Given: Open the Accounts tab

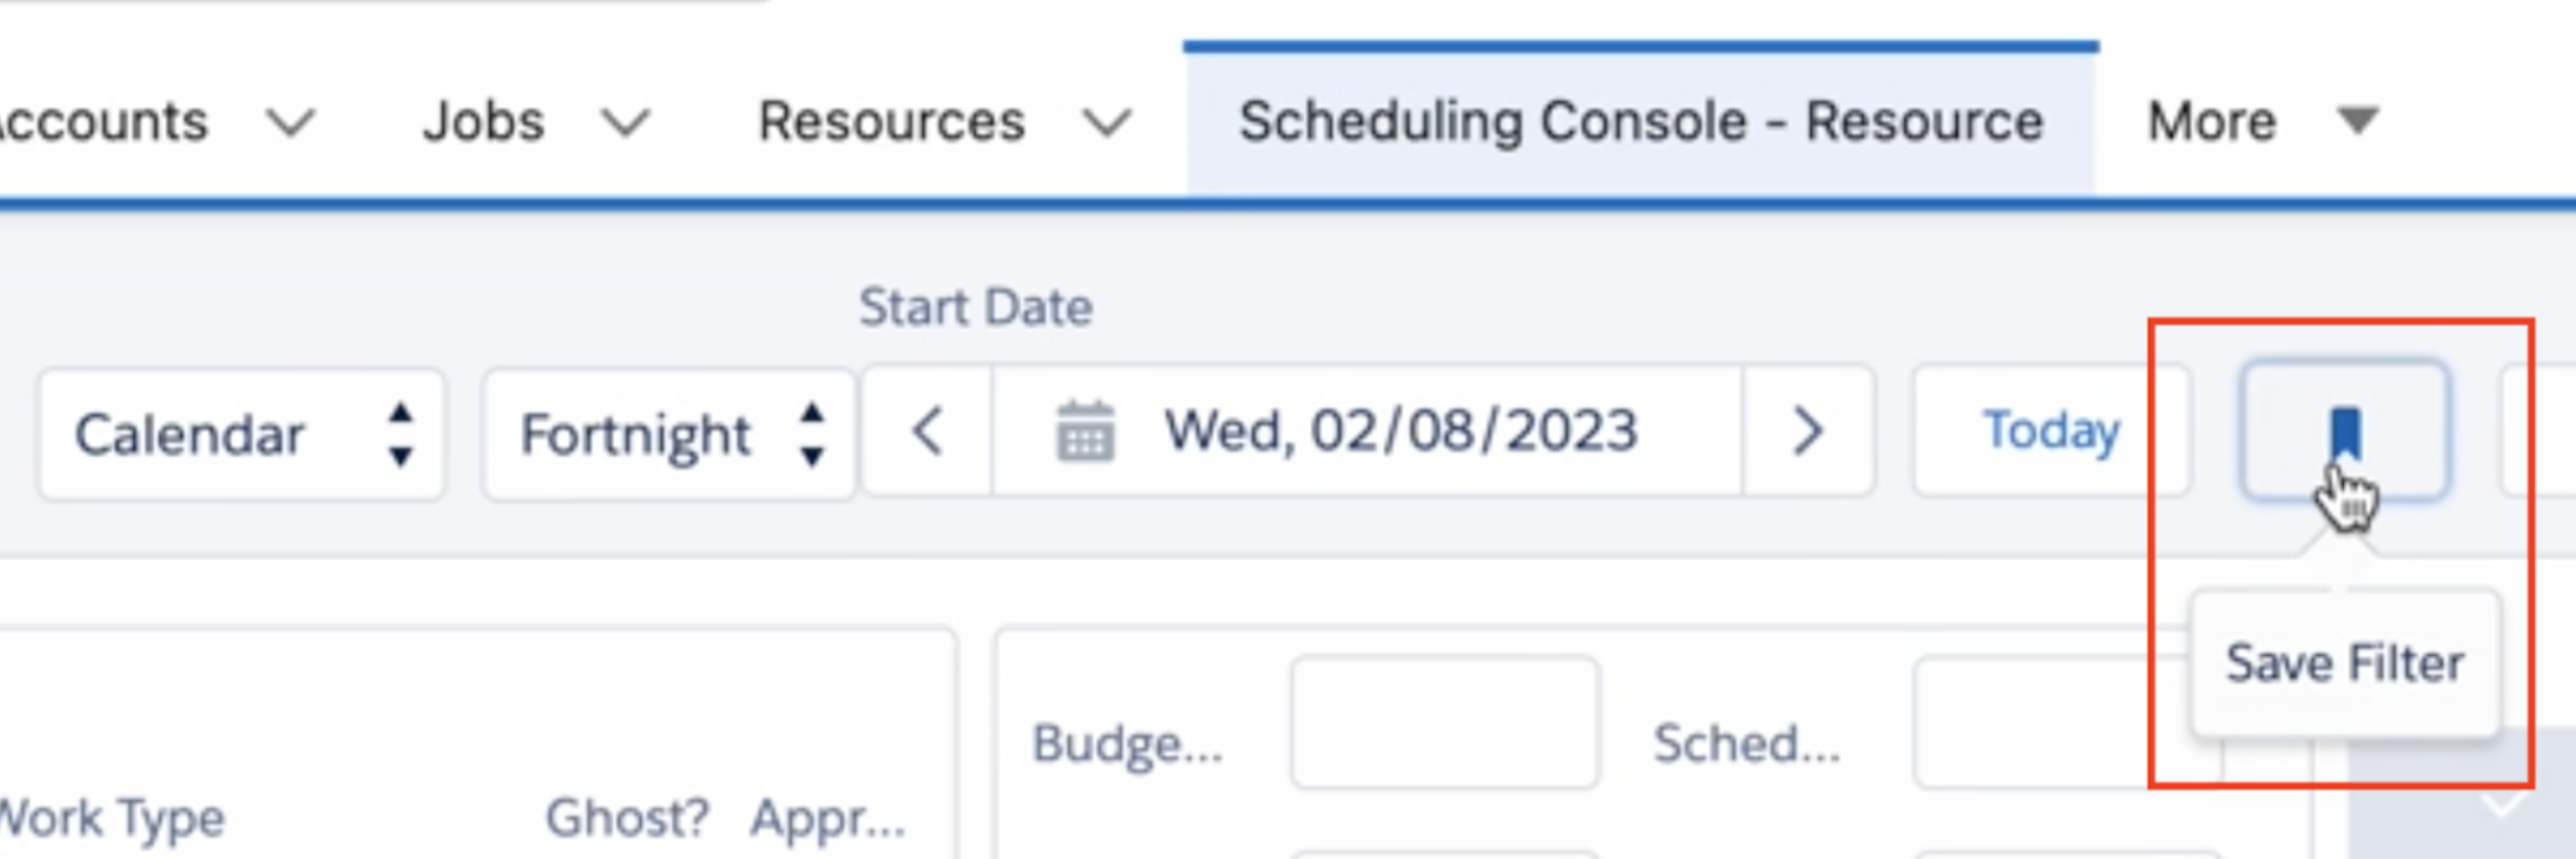Looking at the screenshot, I should click(100, 121).
